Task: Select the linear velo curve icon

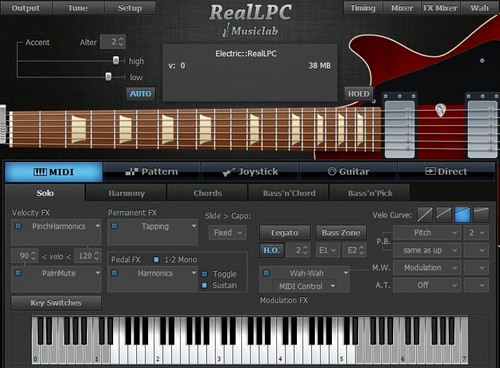Action: coord(425,215)
